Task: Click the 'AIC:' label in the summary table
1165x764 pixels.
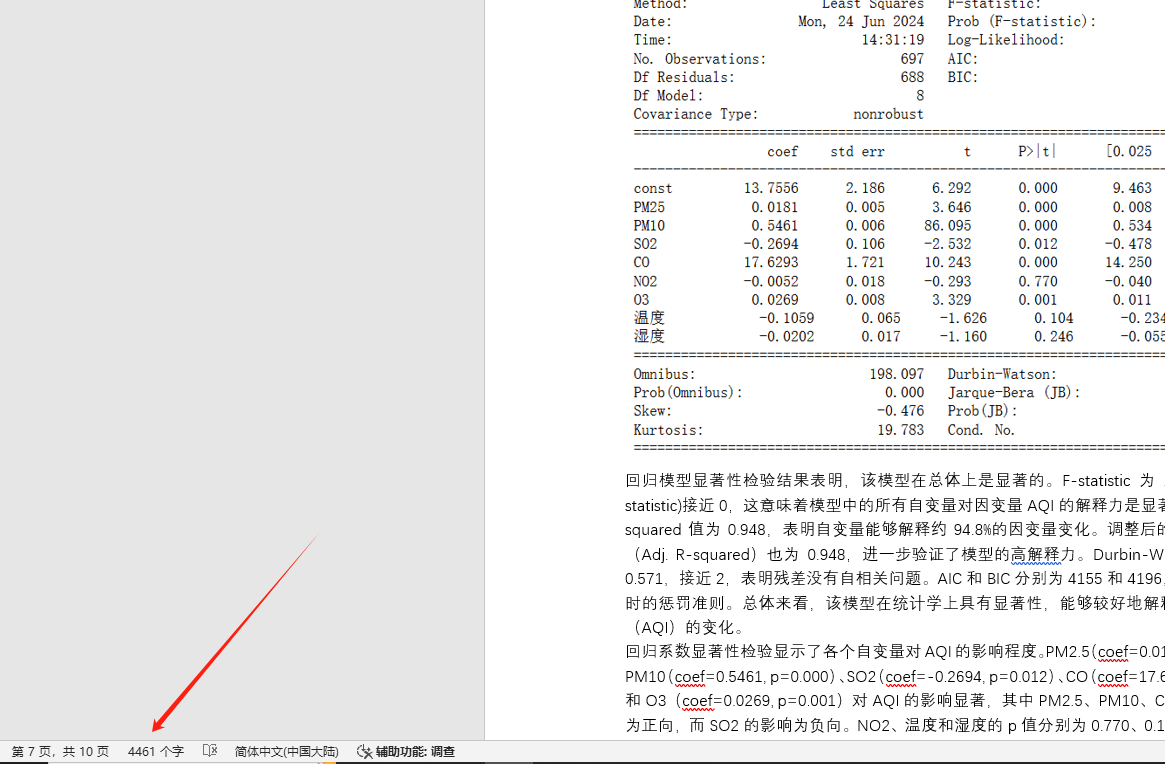Action: click(x=962, y=59)
